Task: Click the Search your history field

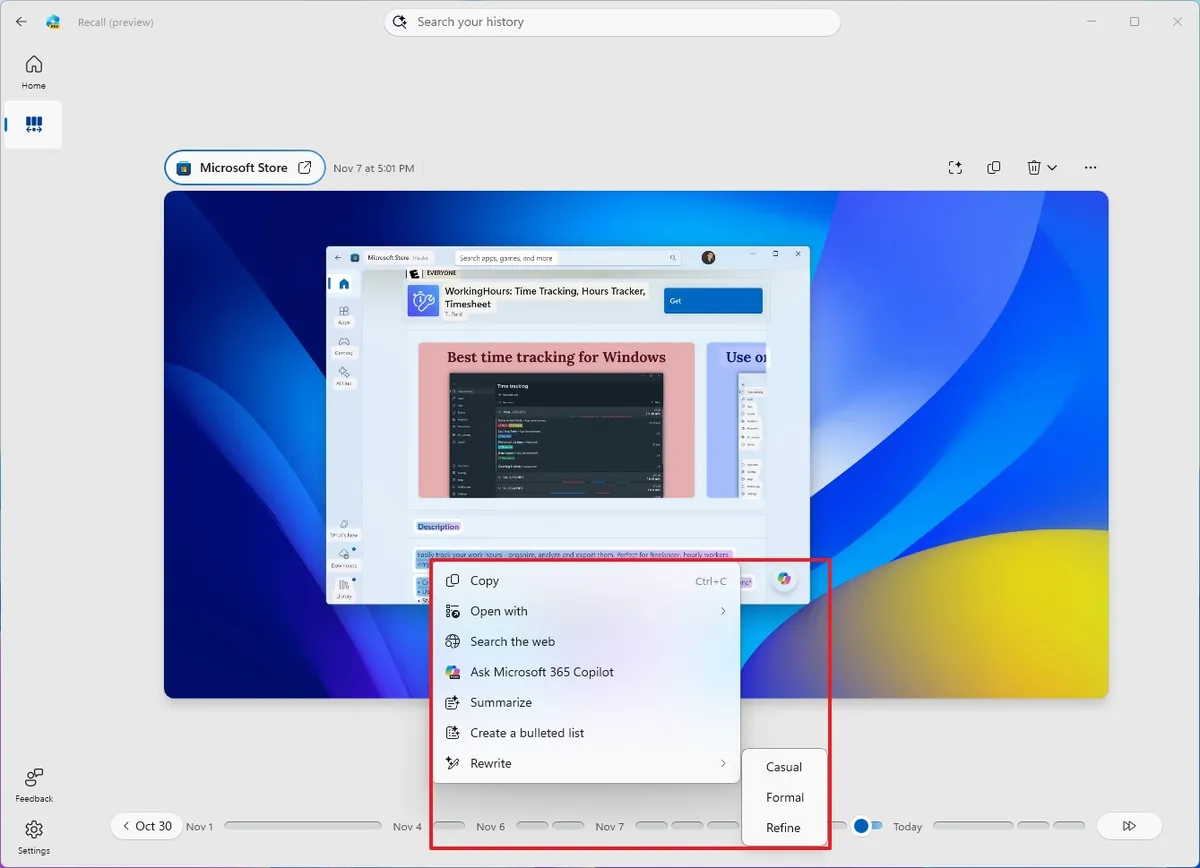Action: (612, 21)
